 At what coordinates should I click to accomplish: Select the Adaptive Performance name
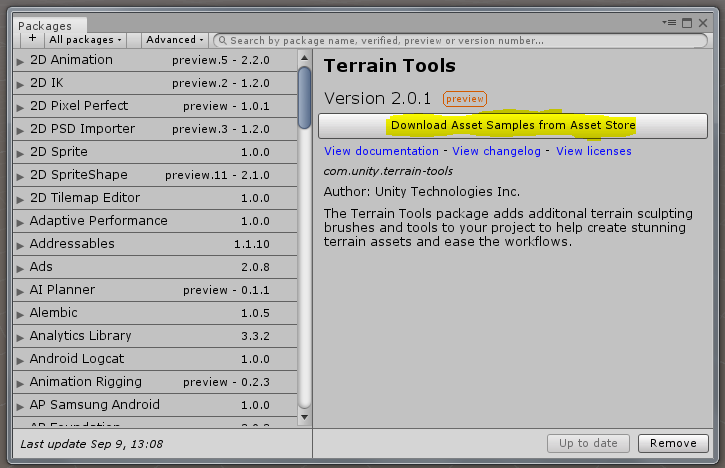98,221
